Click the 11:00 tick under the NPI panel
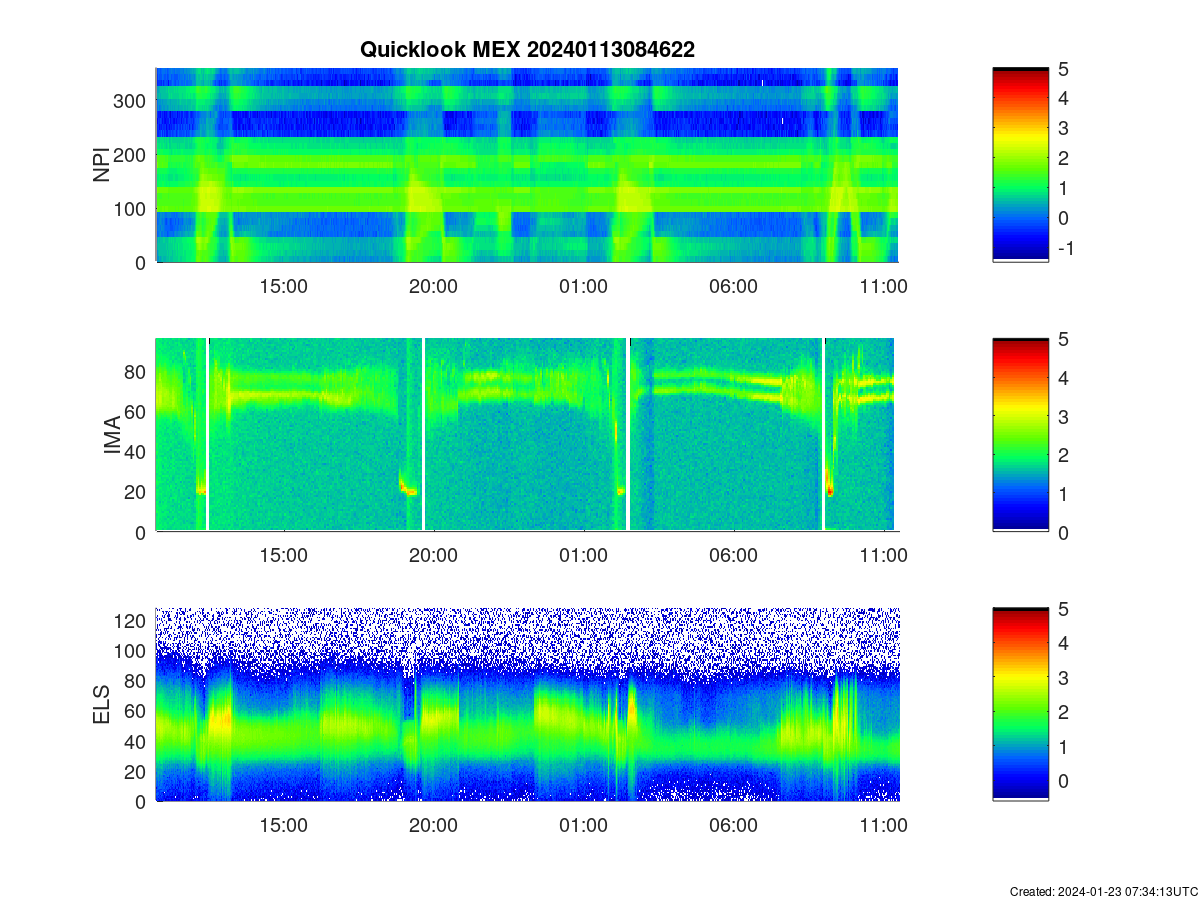1200x900 pixels. coord(883,286)
